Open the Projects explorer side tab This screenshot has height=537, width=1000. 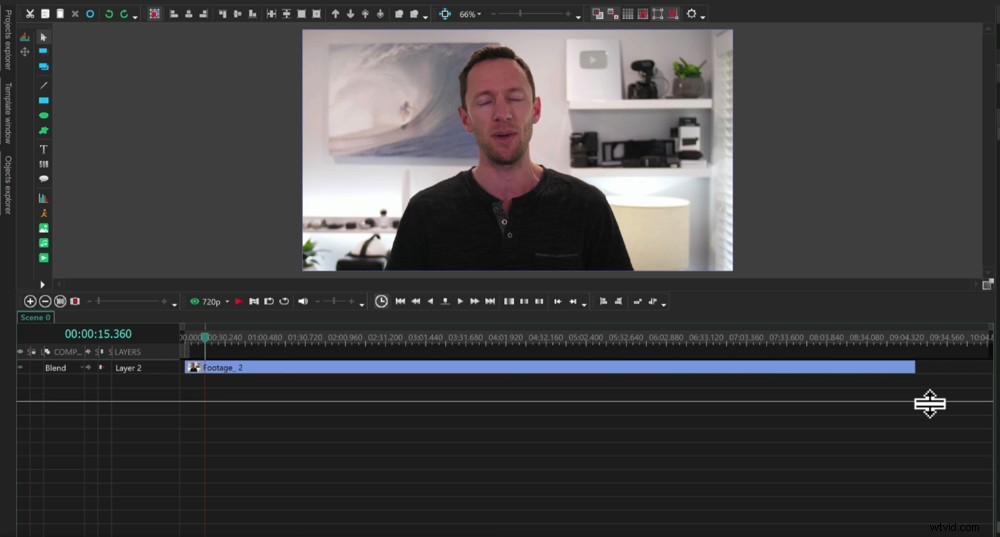[8, 40]
